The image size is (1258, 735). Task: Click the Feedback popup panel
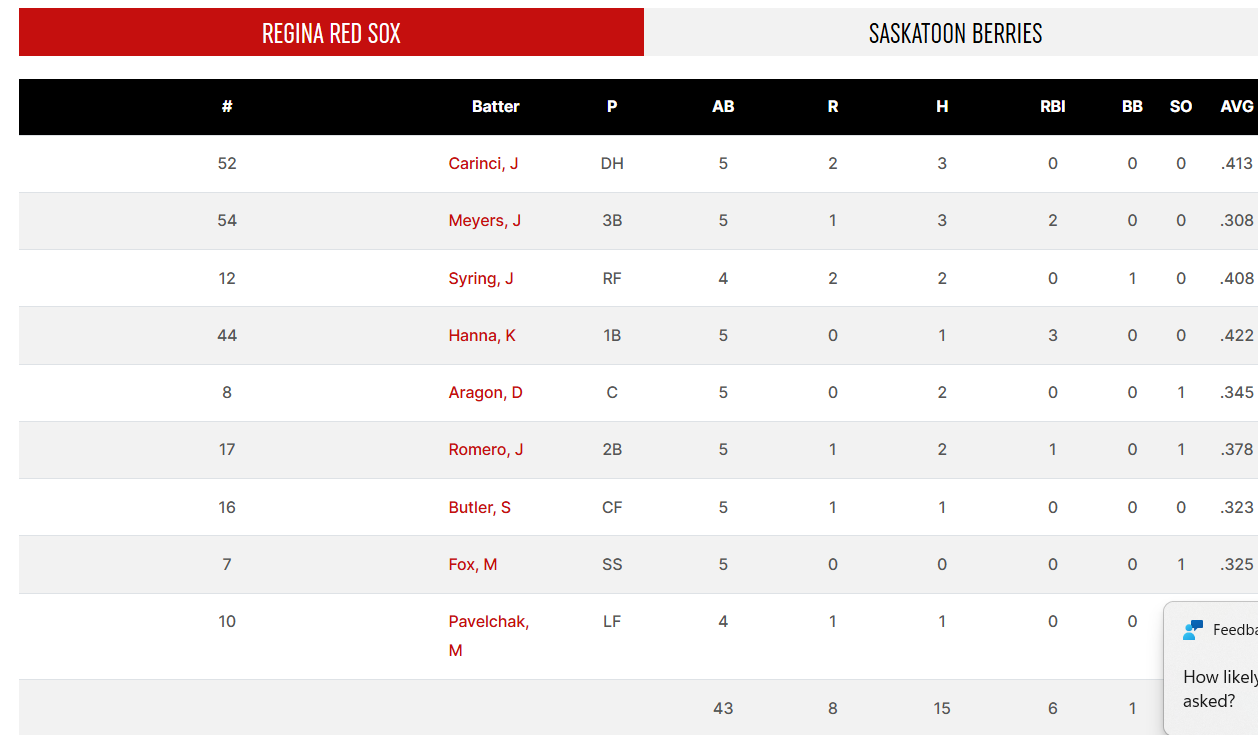[x=1211, y=668]
